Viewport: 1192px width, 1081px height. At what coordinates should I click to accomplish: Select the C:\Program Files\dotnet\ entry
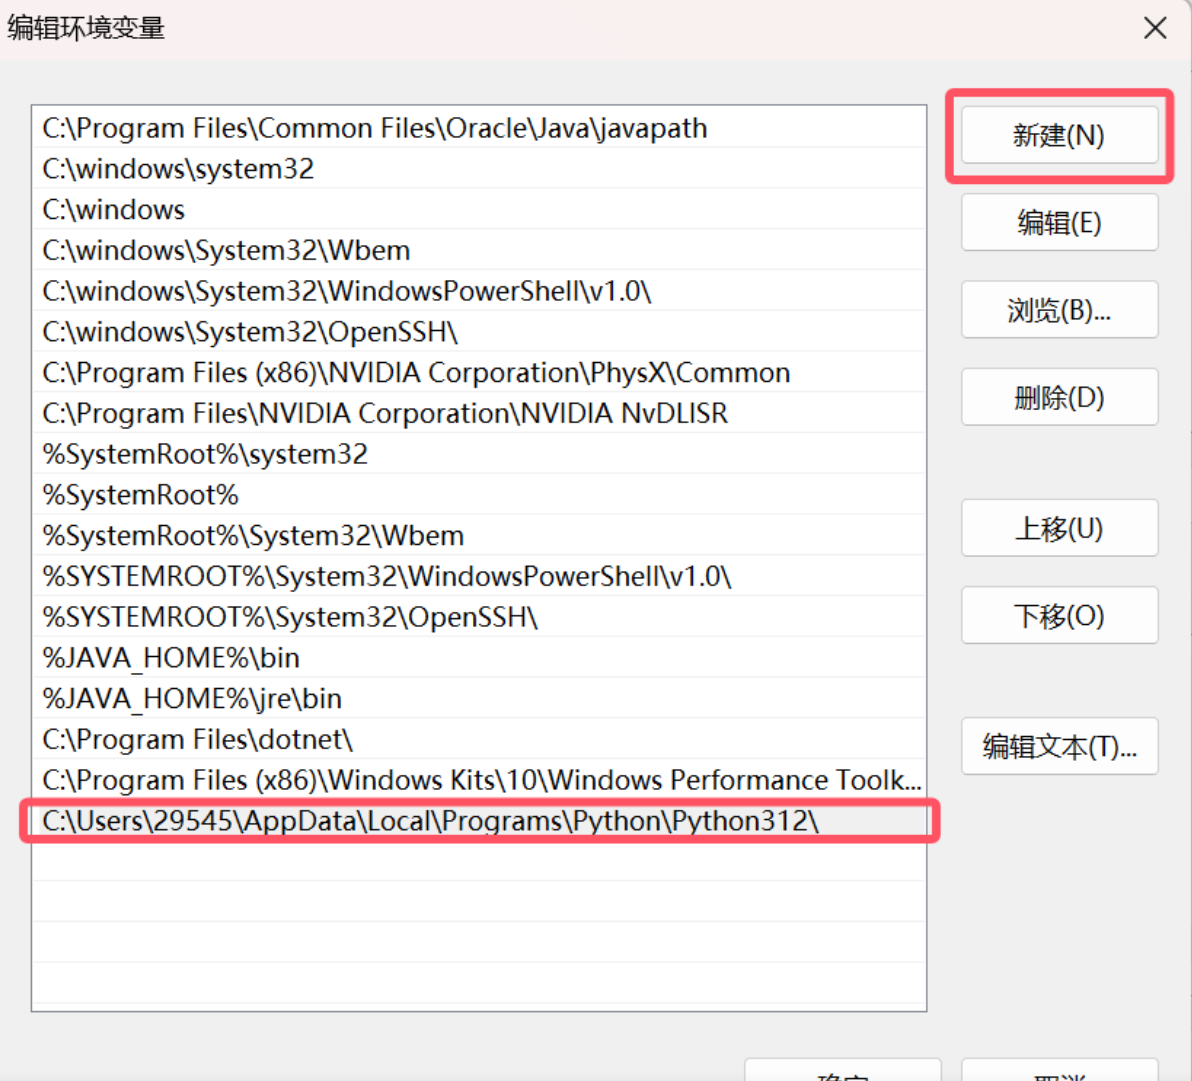click(x=198, y=740)
